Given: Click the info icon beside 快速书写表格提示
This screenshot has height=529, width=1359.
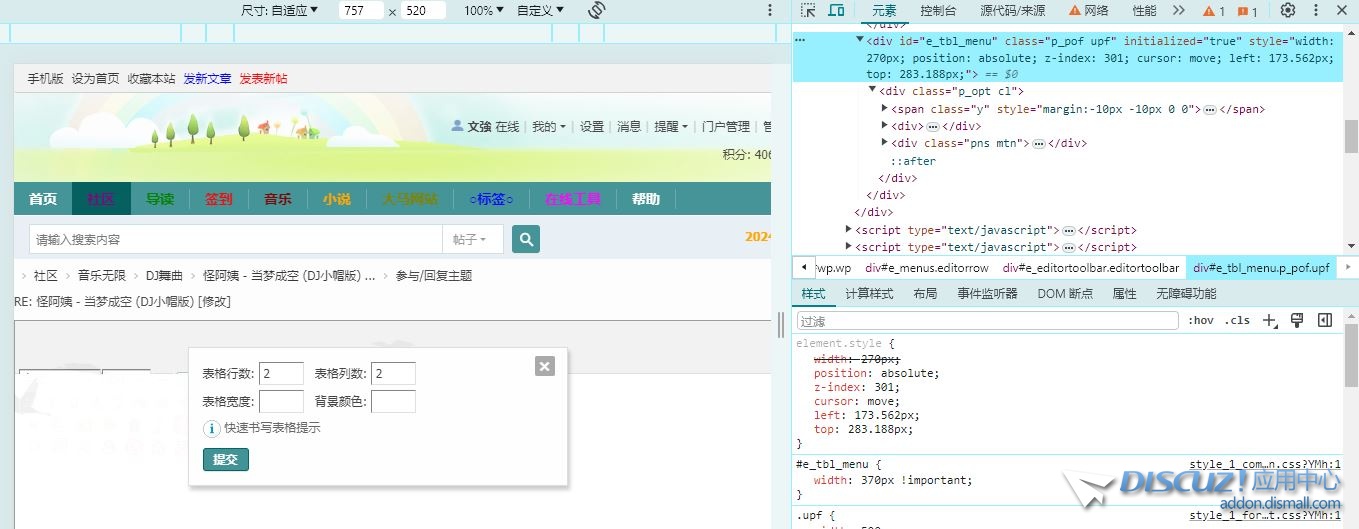Looking at the screenshot, I should [x=211, y=428].
